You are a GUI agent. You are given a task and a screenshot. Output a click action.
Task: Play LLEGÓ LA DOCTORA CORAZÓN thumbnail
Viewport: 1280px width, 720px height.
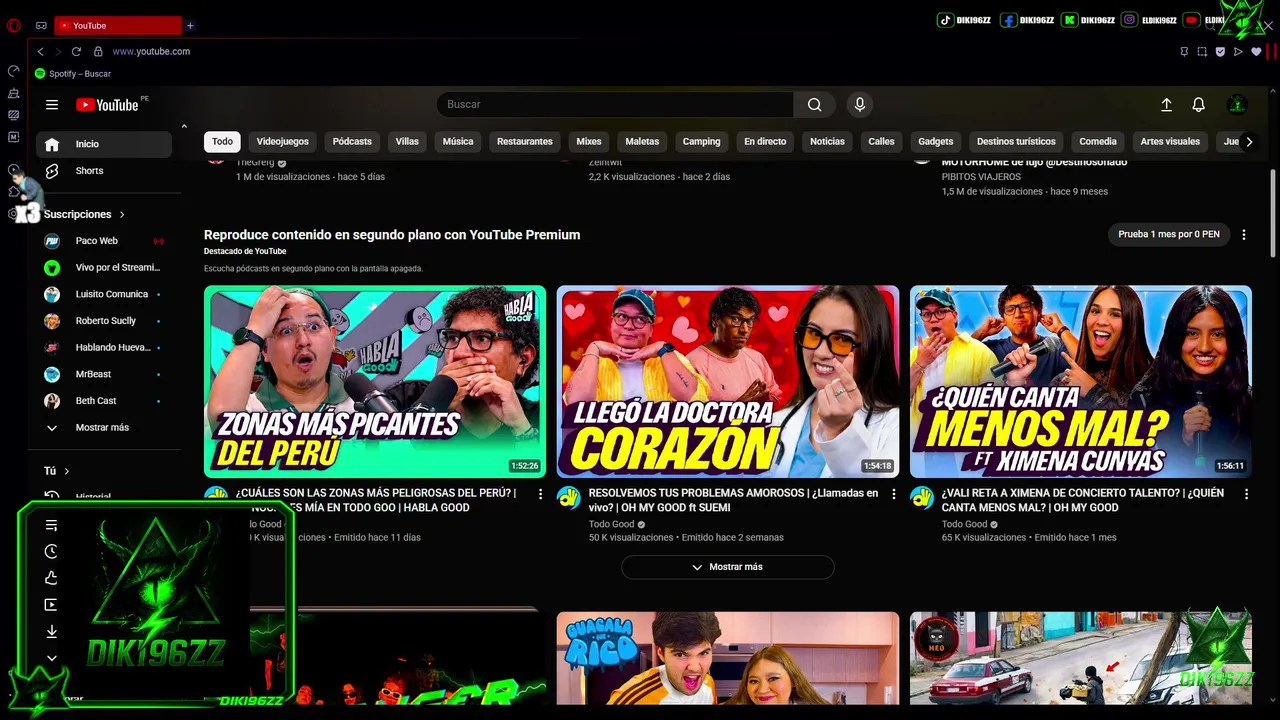(x=728, y=382)
